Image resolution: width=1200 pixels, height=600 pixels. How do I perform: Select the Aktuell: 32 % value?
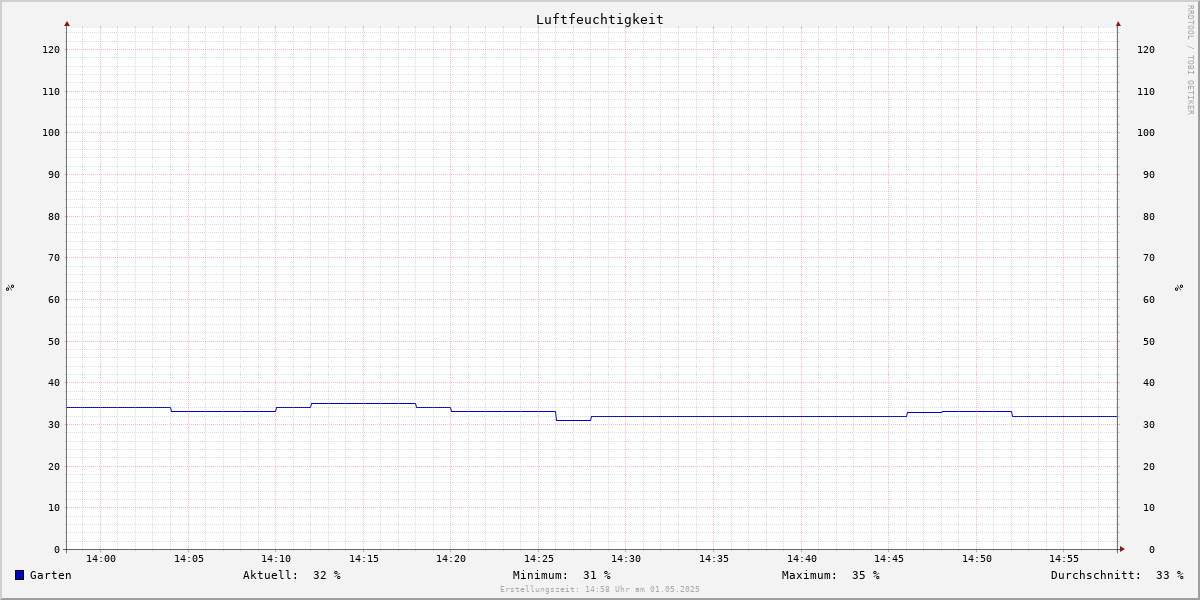(x=292, y=575)
